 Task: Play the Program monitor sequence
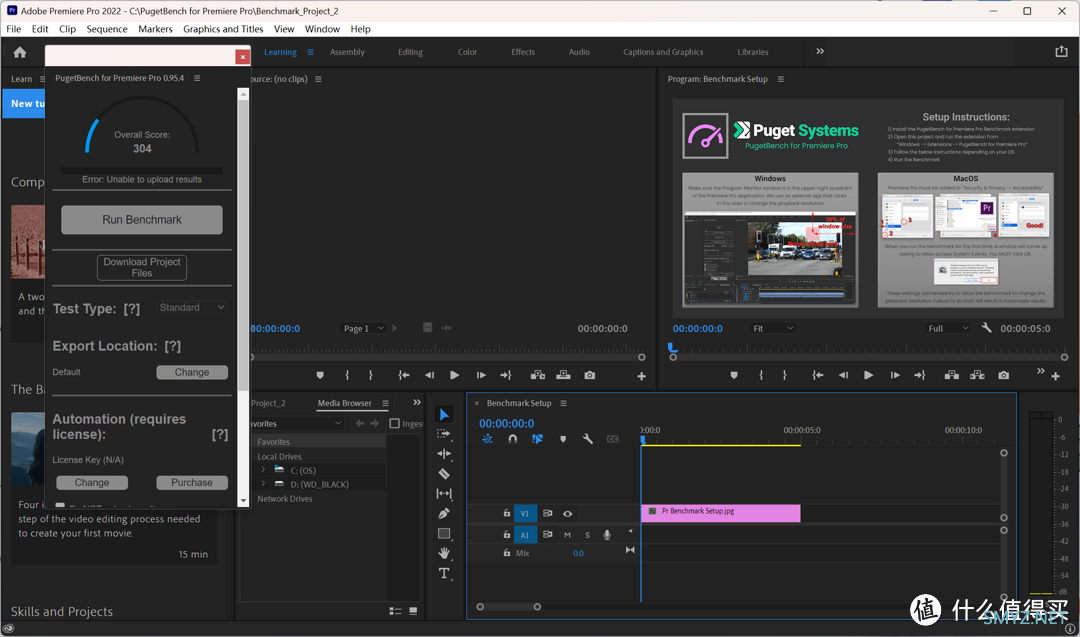point(869,375)
